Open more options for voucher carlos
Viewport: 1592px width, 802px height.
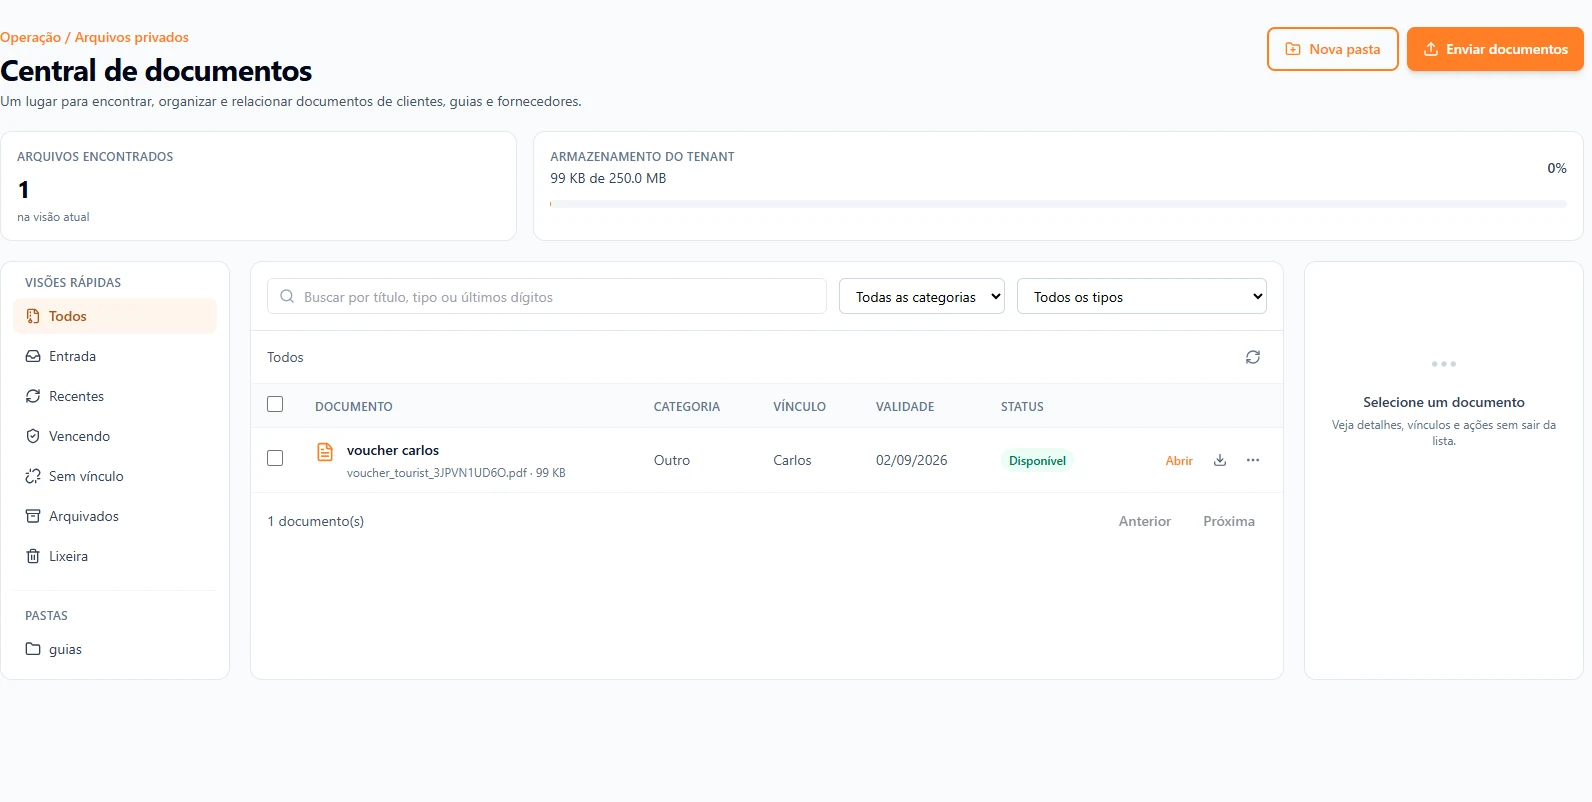click(1253, 460)
